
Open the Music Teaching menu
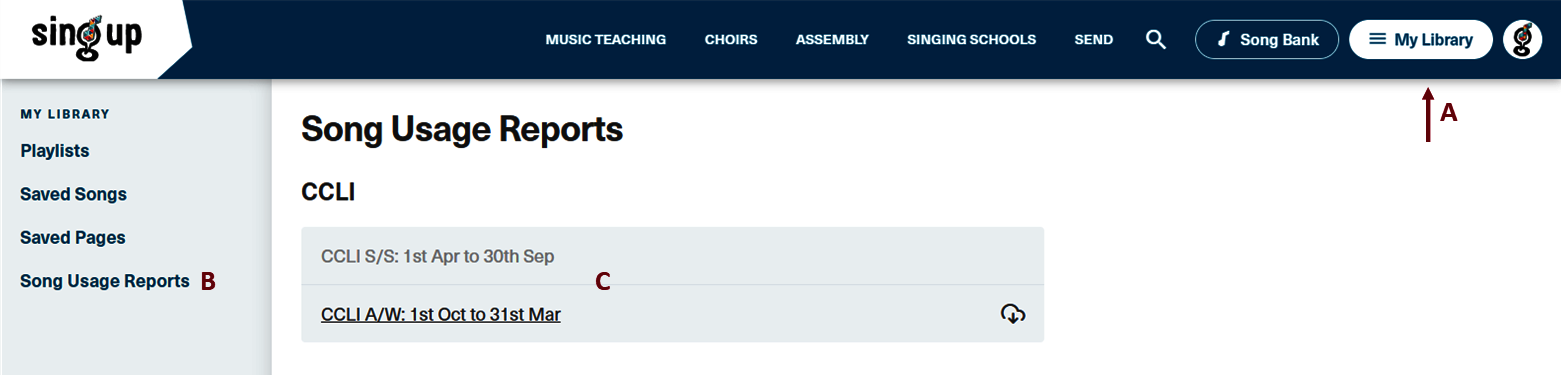606,40
